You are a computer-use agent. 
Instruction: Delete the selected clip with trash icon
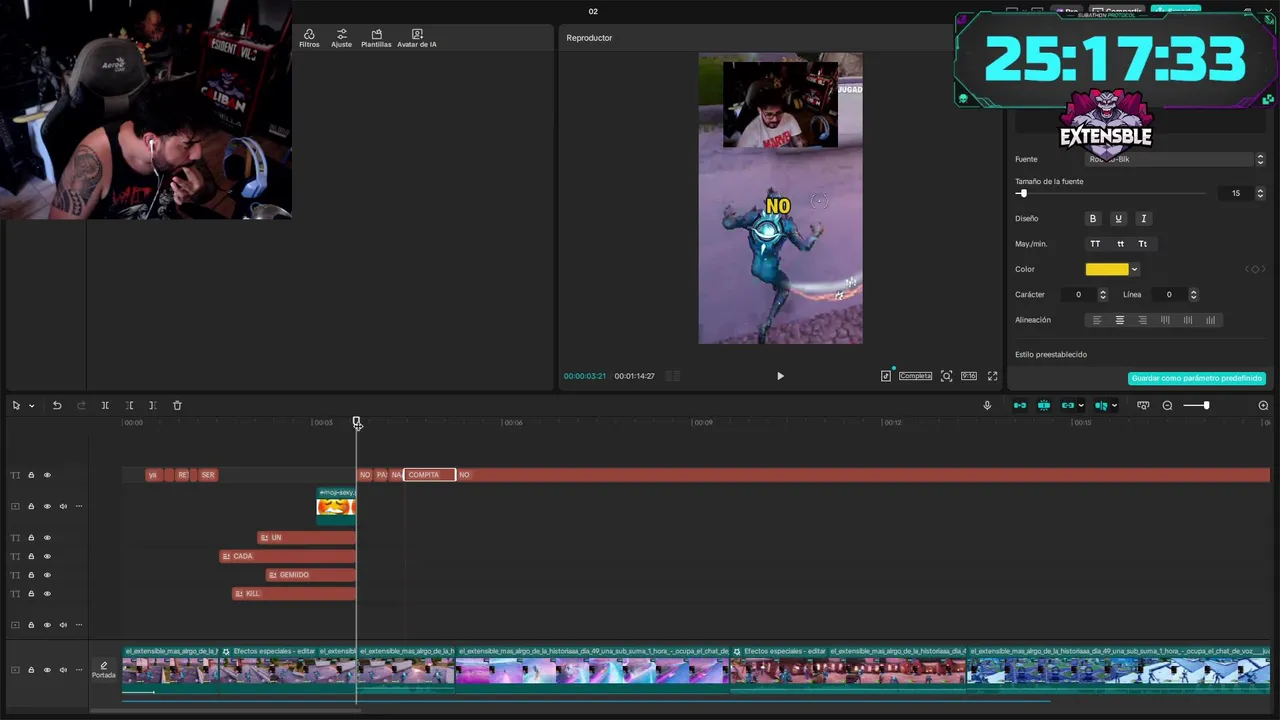[177, 405]
